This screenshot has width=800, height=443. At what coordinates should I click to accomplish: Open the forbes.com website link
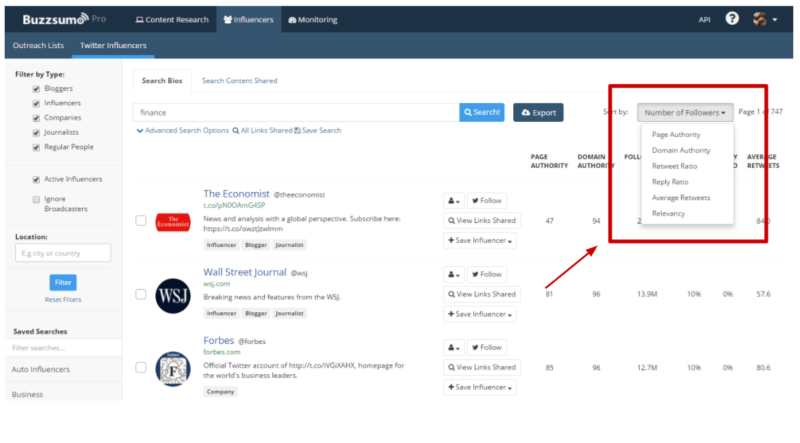[x=221, y=352]
